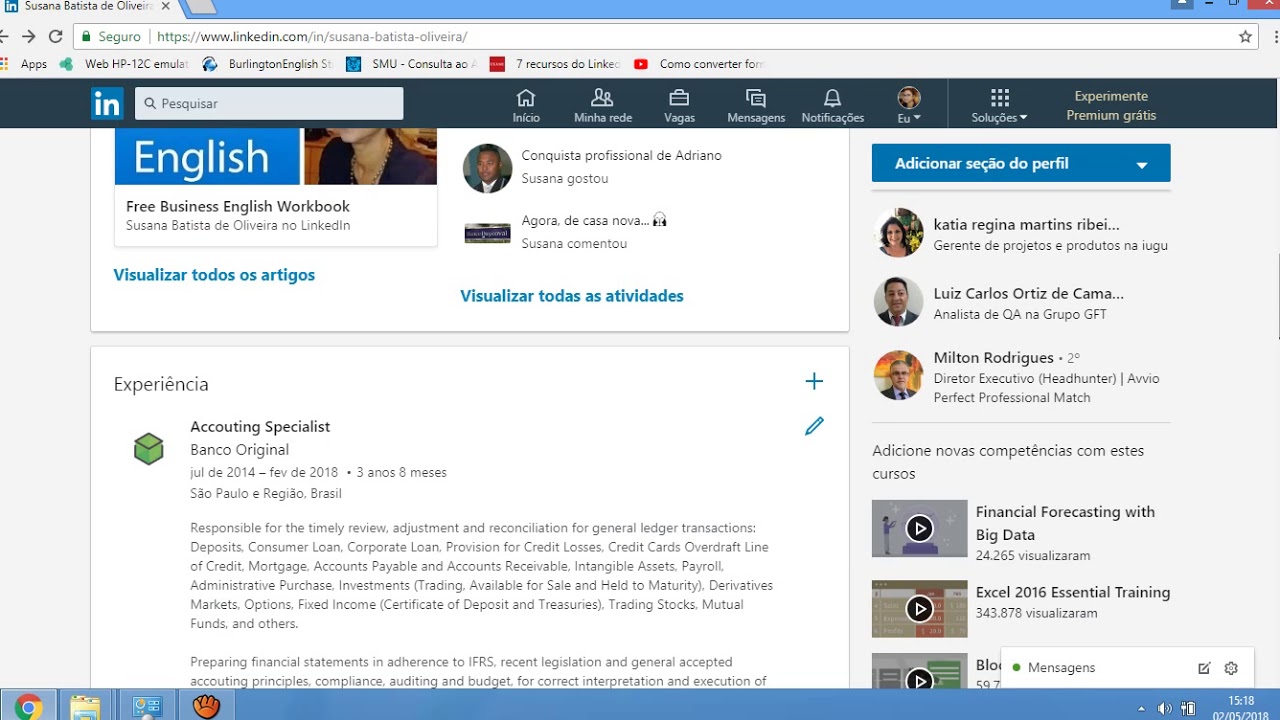This screenshot has height=720, width=1280.
Task: Open Excel 2016 Essential Training title
Action: coord(1073,592)
